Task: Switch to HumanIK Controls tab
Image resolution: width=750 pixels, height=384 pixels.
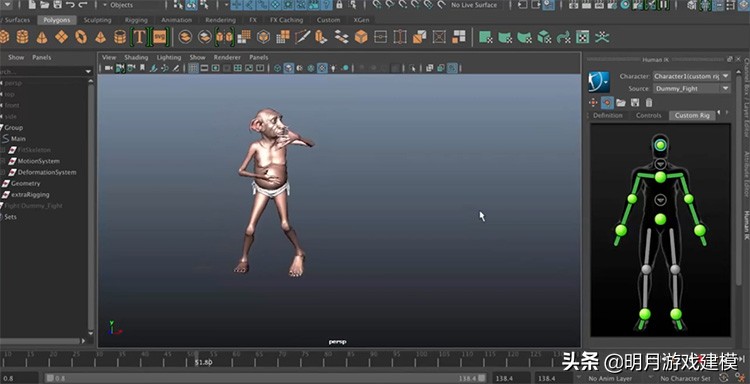Action: (648, 115)
